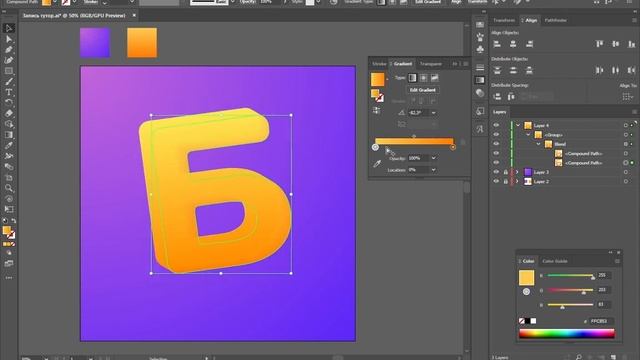This screenshot has width=640, height=360.
Task: Click the color spectrum bar
Action: [567, 334]
